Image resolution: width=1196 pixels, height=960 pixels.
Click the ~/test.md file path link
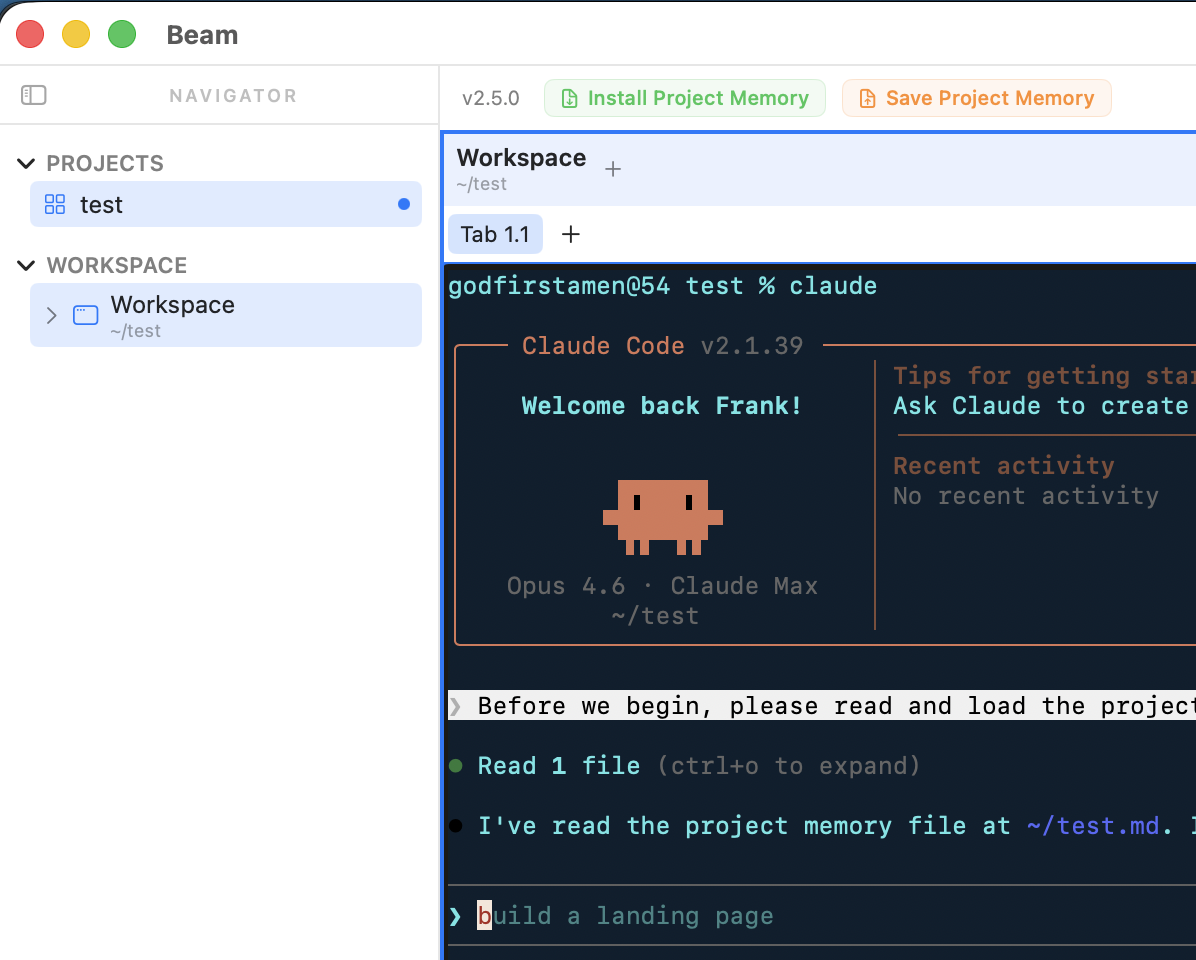(1091, 825)
